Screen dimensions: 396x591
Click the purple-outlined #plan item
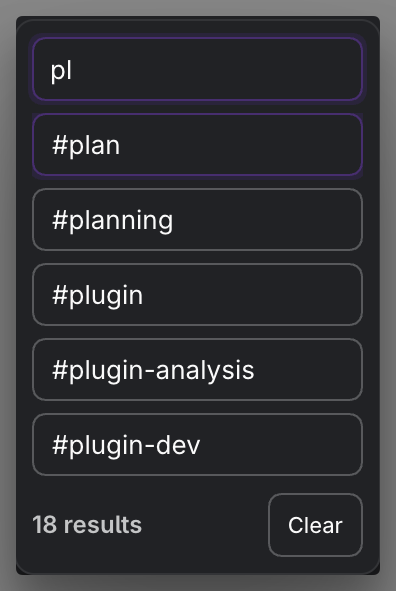coord(197,145)
